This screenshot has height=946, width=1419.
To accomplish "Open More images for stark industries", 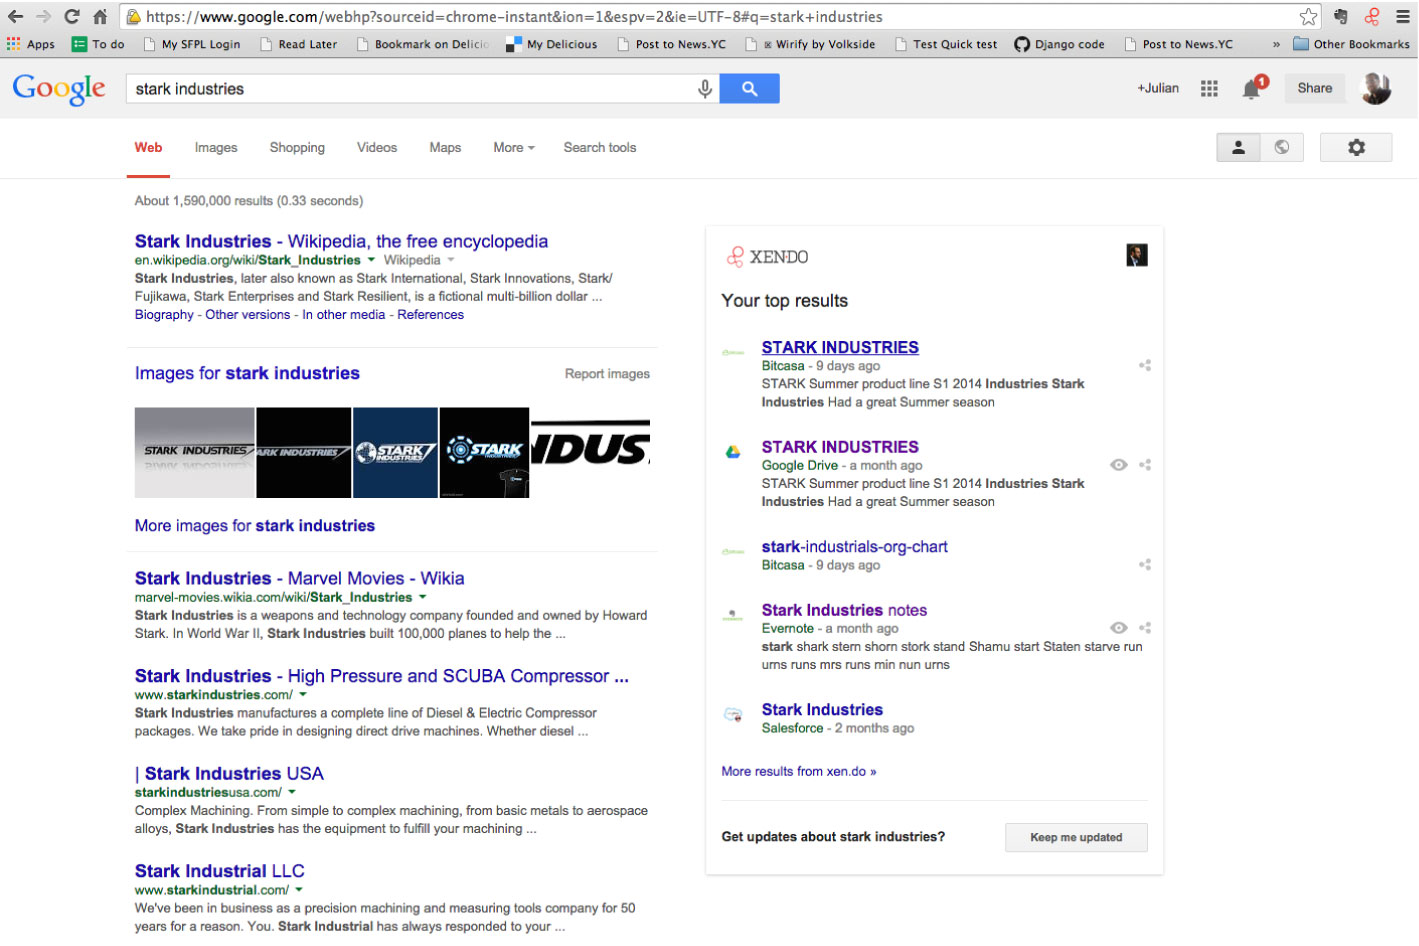I will pos(255,526).
